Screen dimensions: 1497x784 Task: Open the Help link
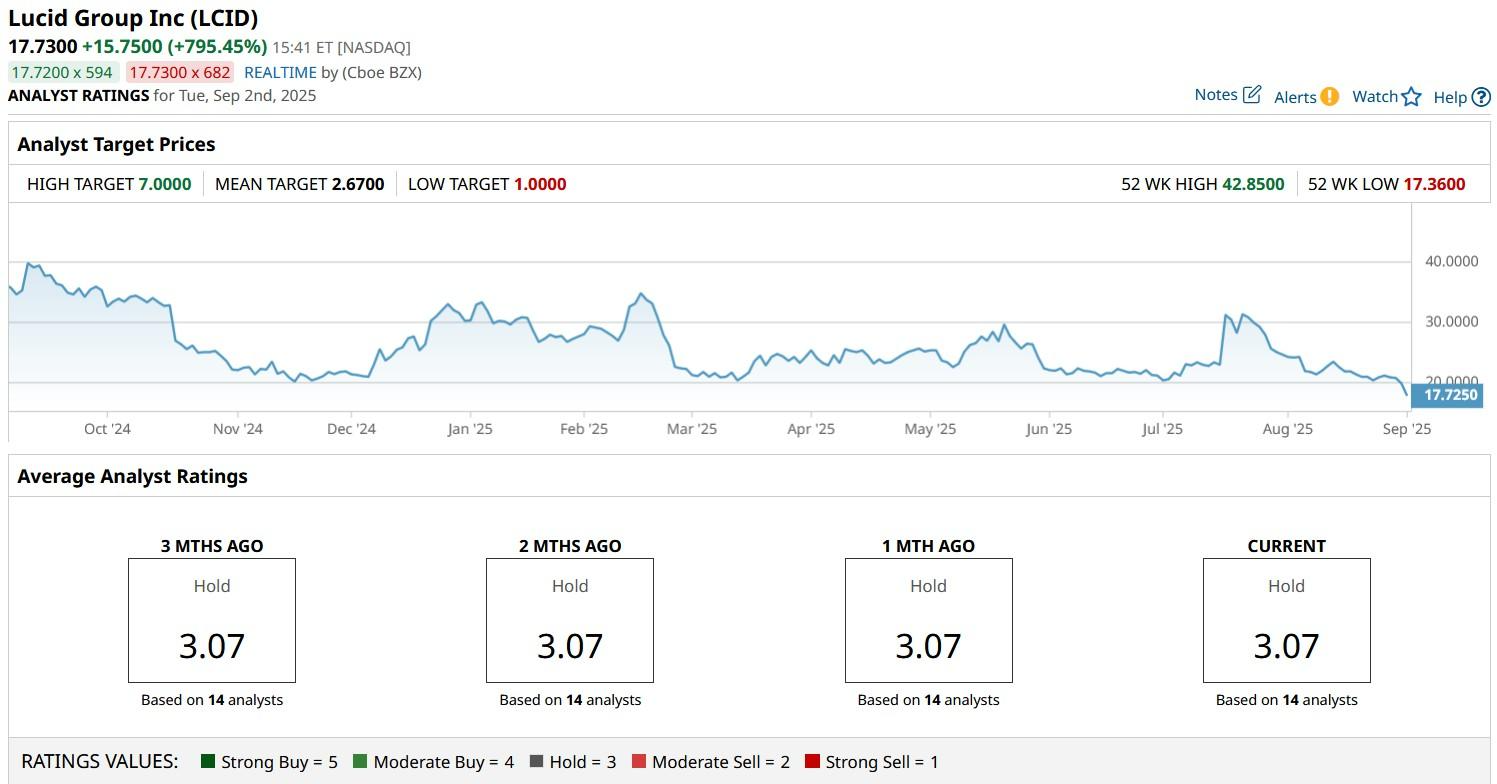tap(1450, 97)
